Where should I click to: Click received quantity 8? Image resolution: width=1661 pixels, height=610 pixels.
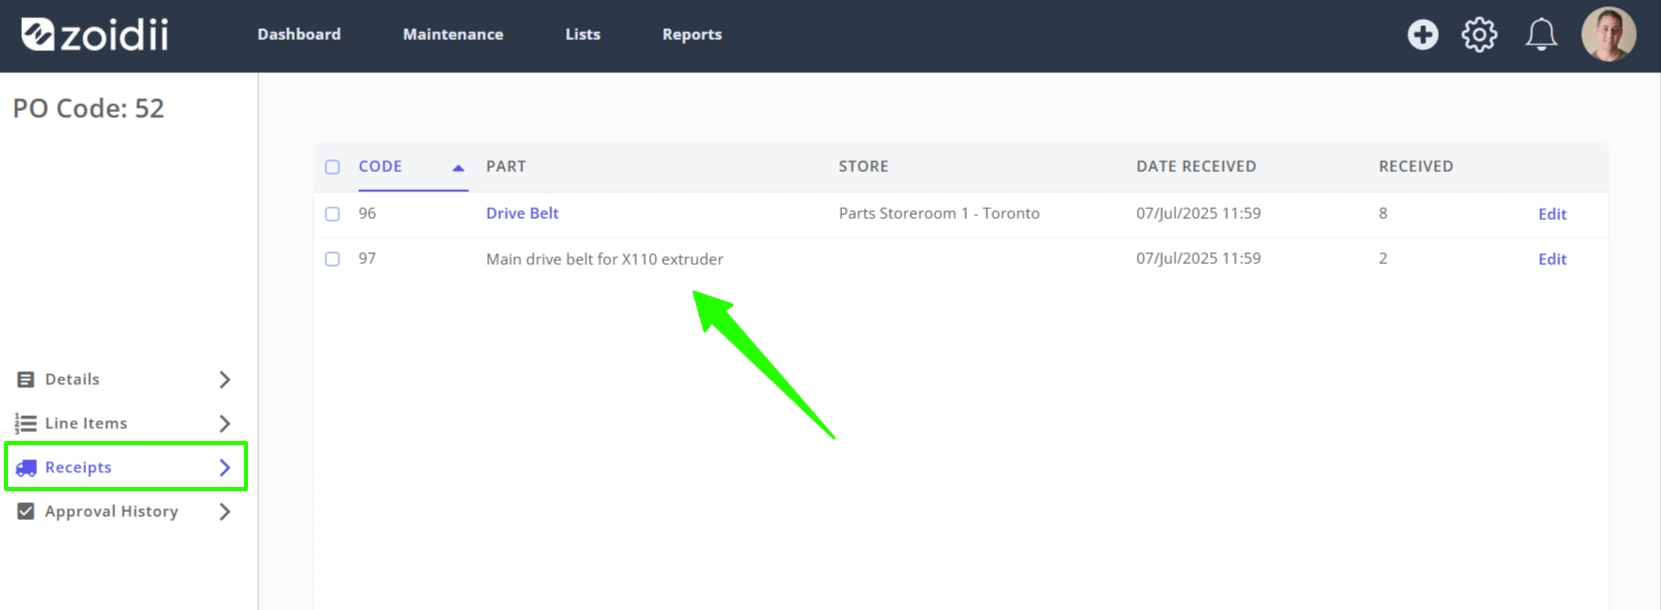point(1383,213)
